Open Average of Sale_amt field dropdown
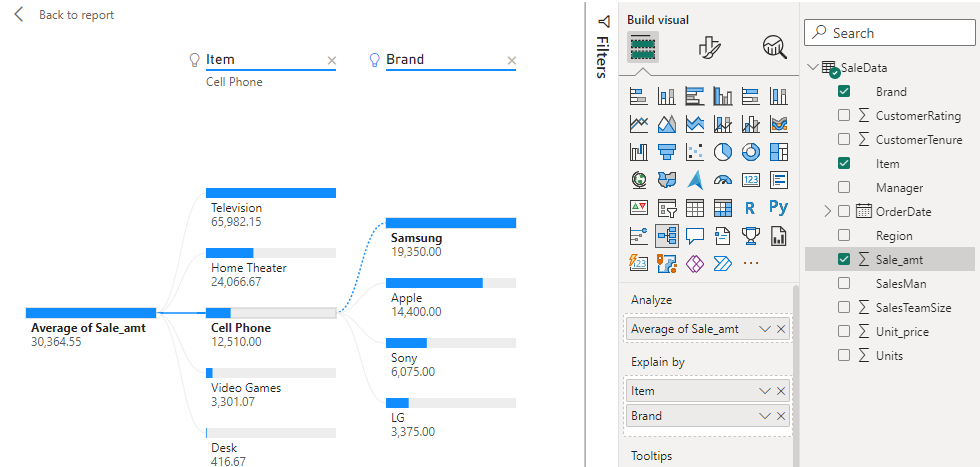This screenshot has width=980, height=467. (764, 329)
